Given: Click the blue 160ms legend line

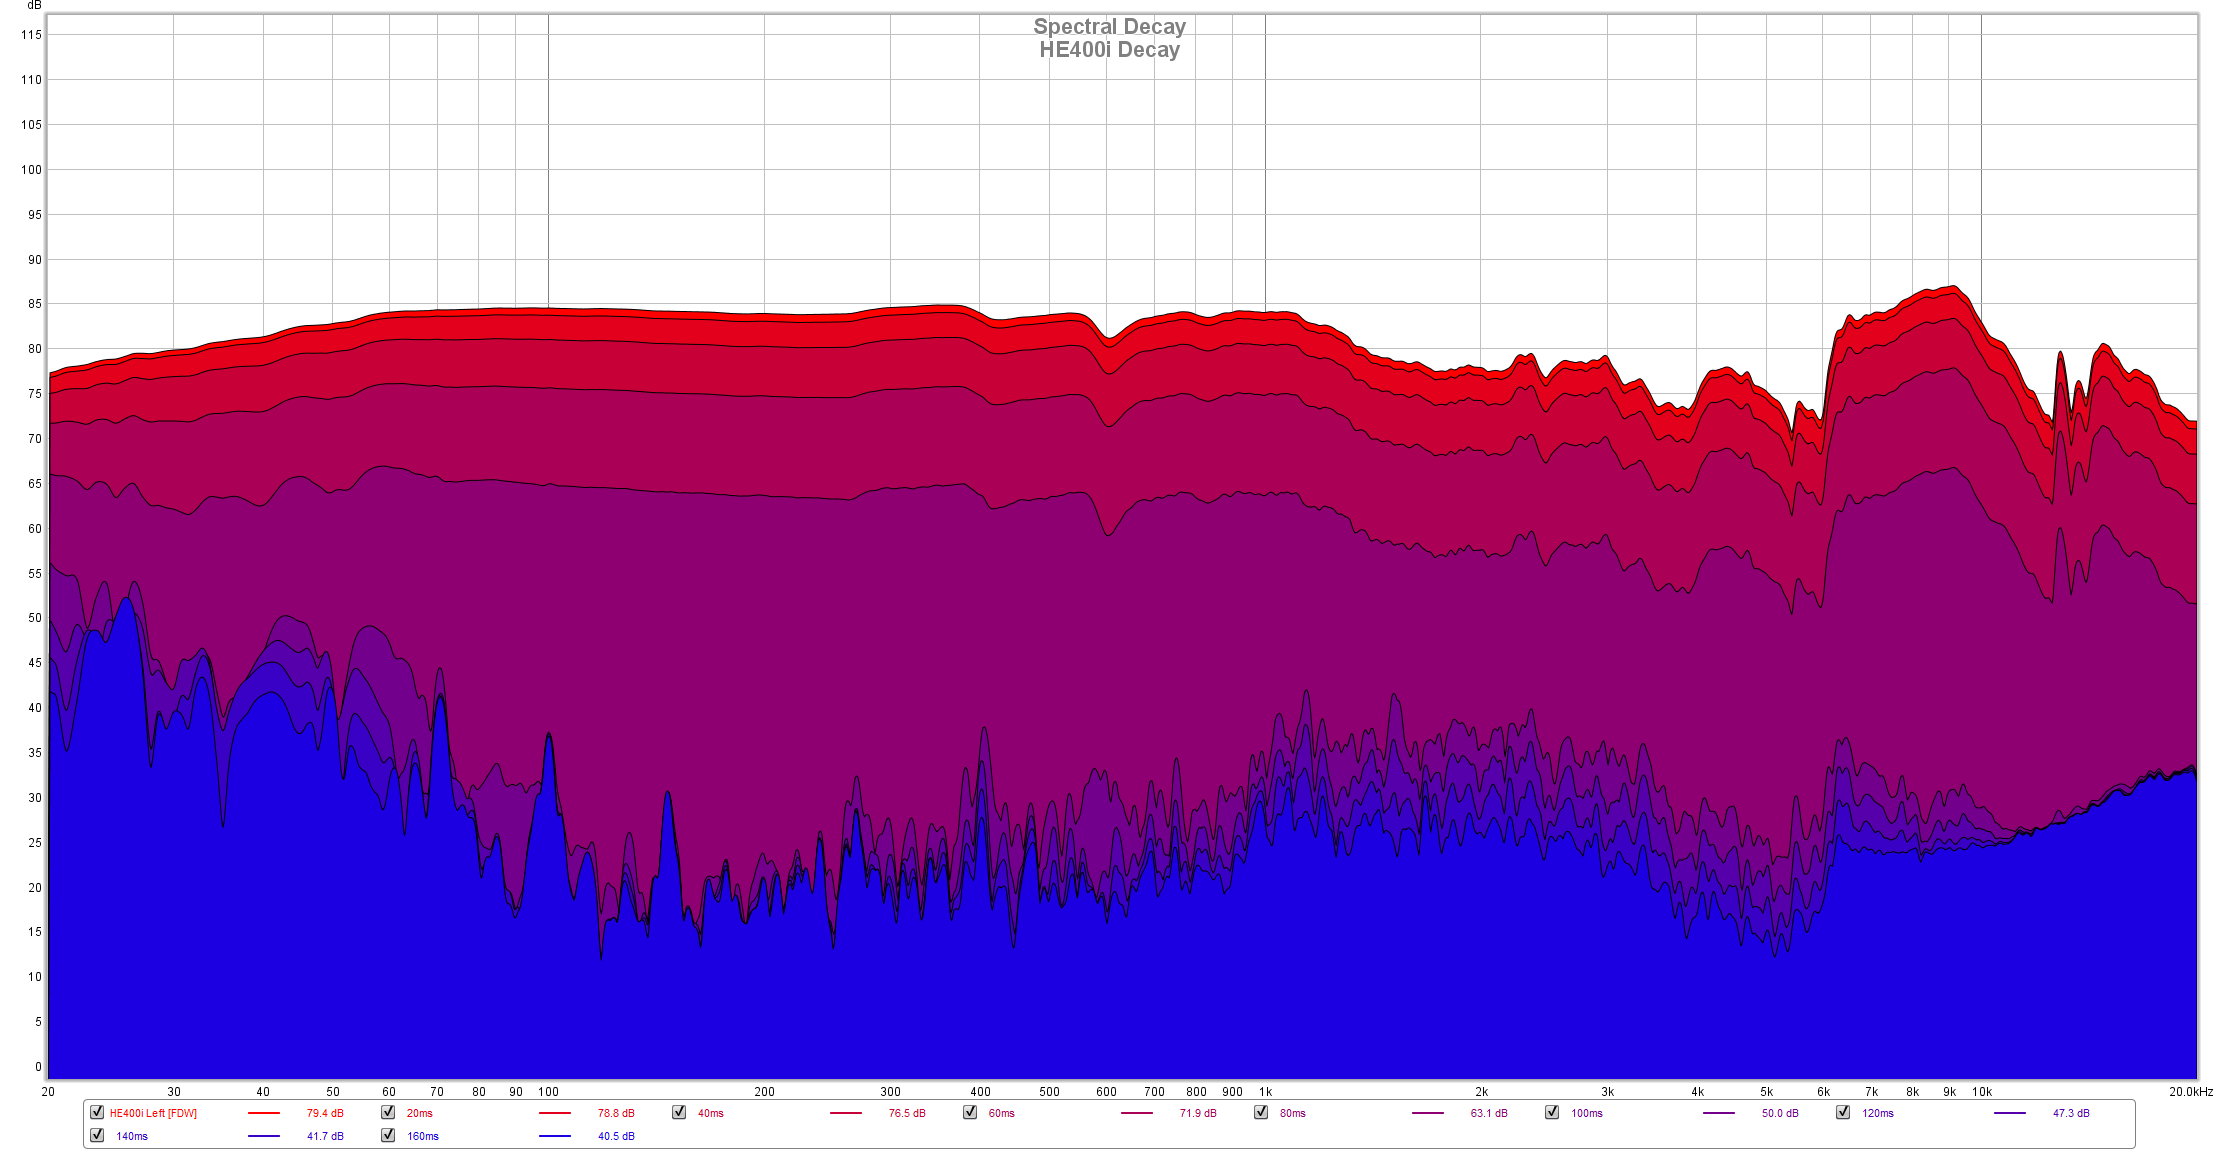Looking at the screenshot, I should (x=555, y=1136).
